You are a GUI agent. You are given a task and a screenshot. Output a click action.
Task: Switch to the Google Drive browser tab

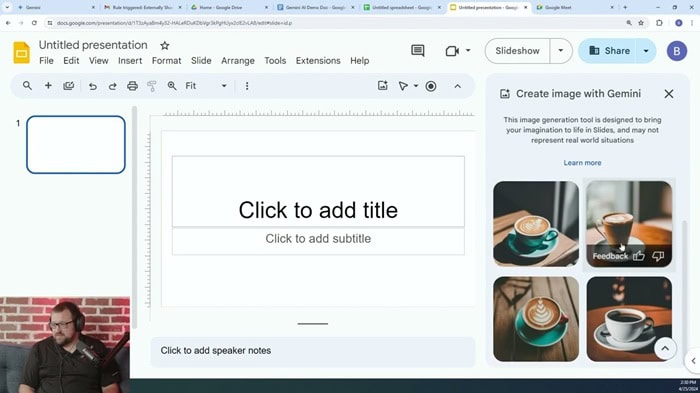pos(228,8)
